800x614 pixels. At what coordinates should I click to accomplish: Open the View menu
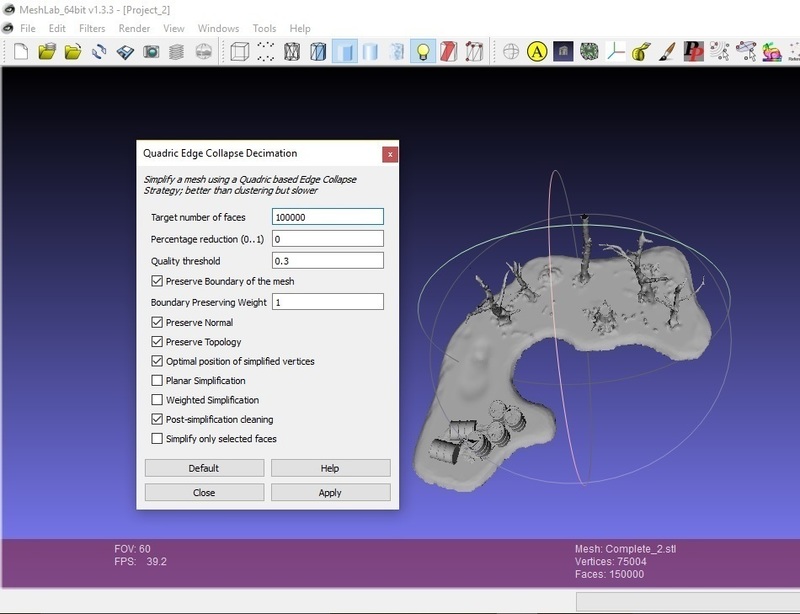[x=173, y=29]
